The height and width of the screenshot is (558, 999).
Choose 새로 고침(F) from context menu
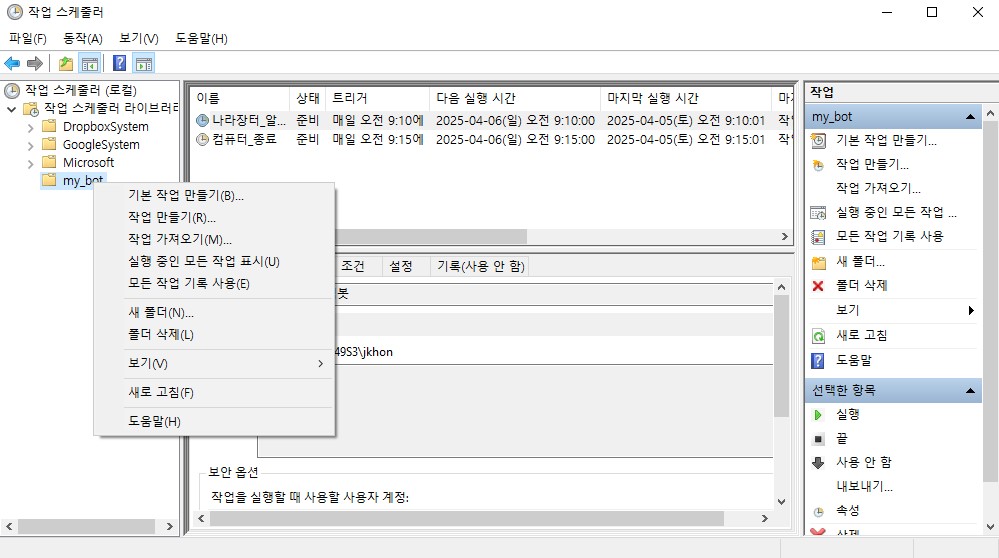214,392
